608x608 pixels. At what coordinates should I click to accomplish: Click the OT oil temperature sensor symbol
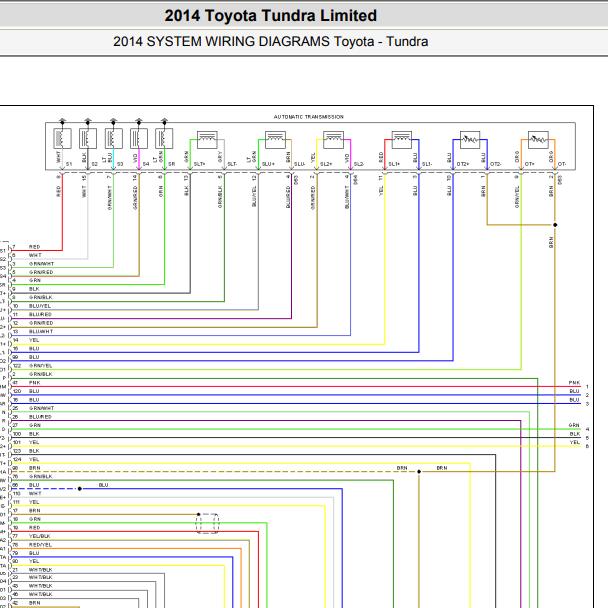pos(538,140)
